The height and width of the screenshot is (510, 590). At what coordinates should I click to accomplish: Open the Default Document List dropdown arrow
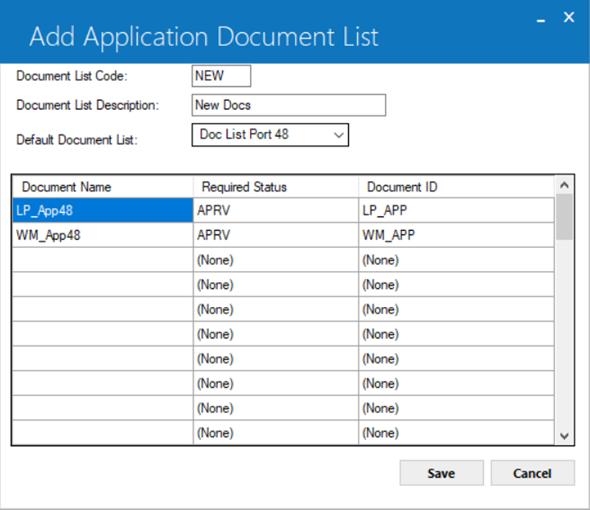[x=339, y=135]
